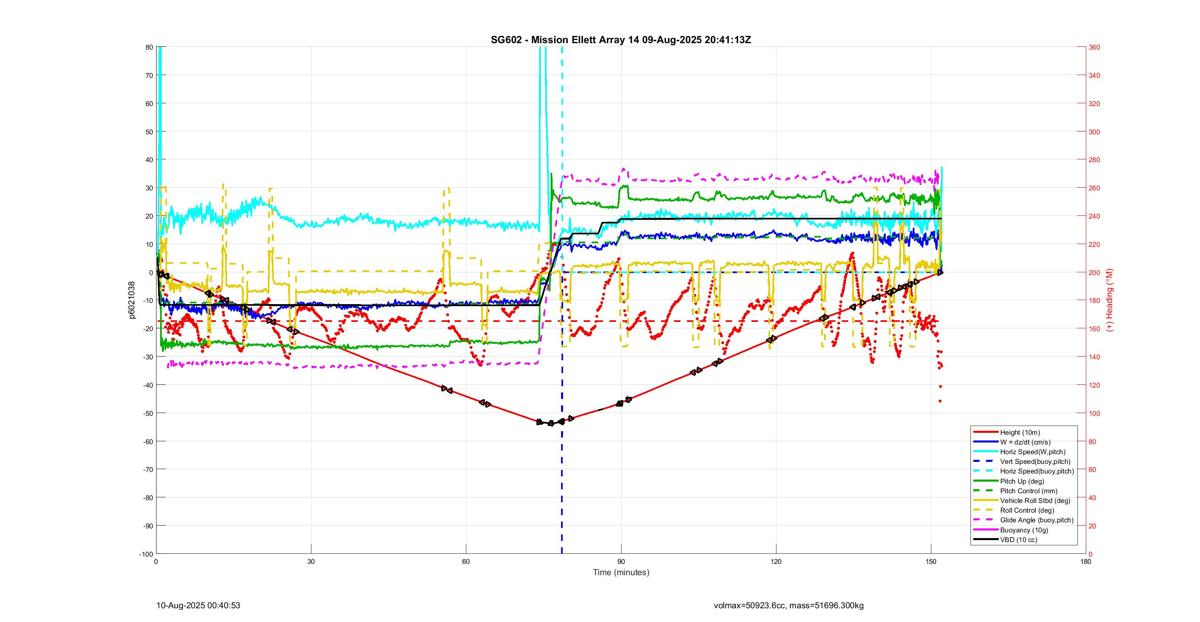Click the x-axis tick label '120'
1200x622 pixels.
click(x=776, y=561)
